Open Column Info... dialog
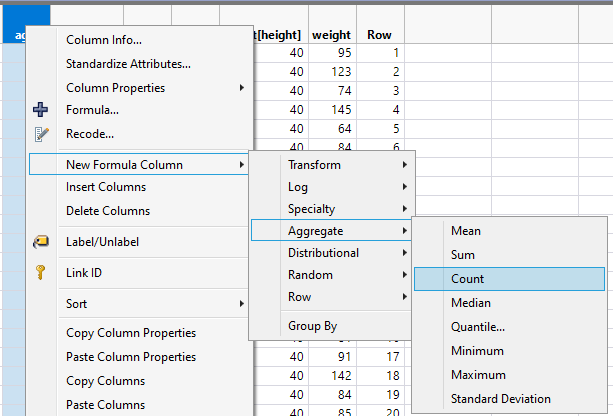The image size is (613, 416). (104, 41)
